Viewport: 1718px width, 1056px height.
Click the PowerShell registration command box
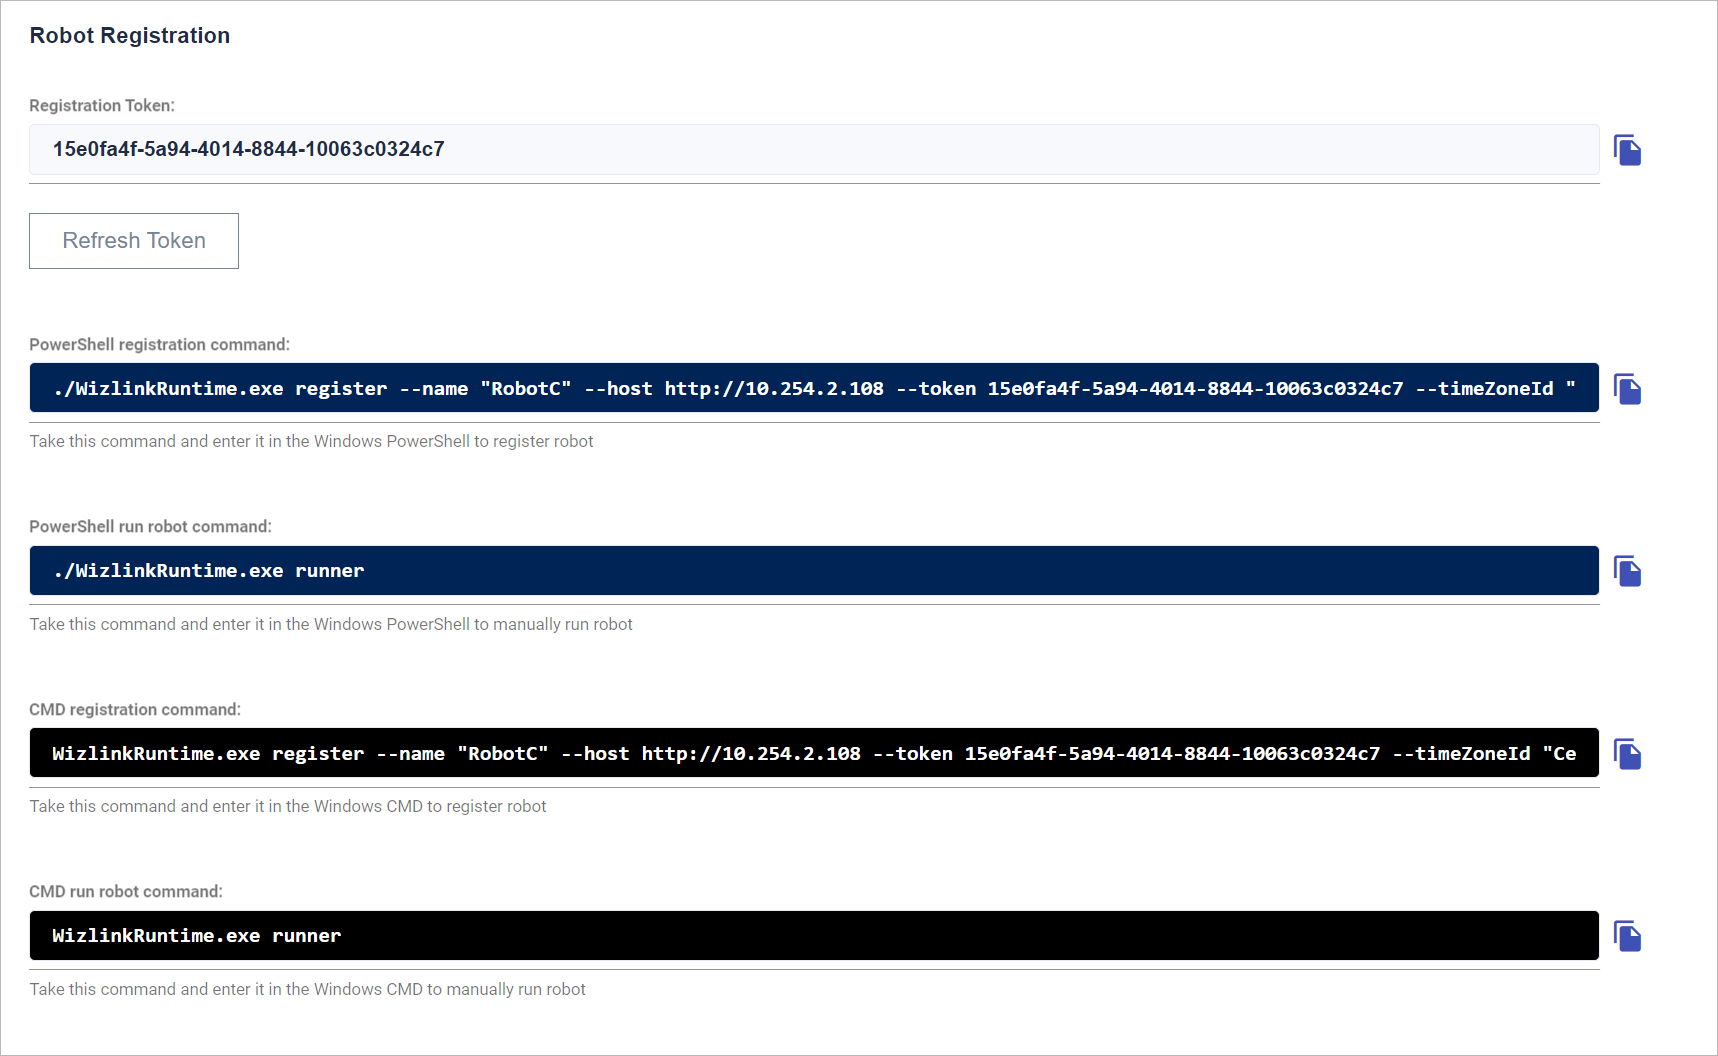click(x=814, y=388)
